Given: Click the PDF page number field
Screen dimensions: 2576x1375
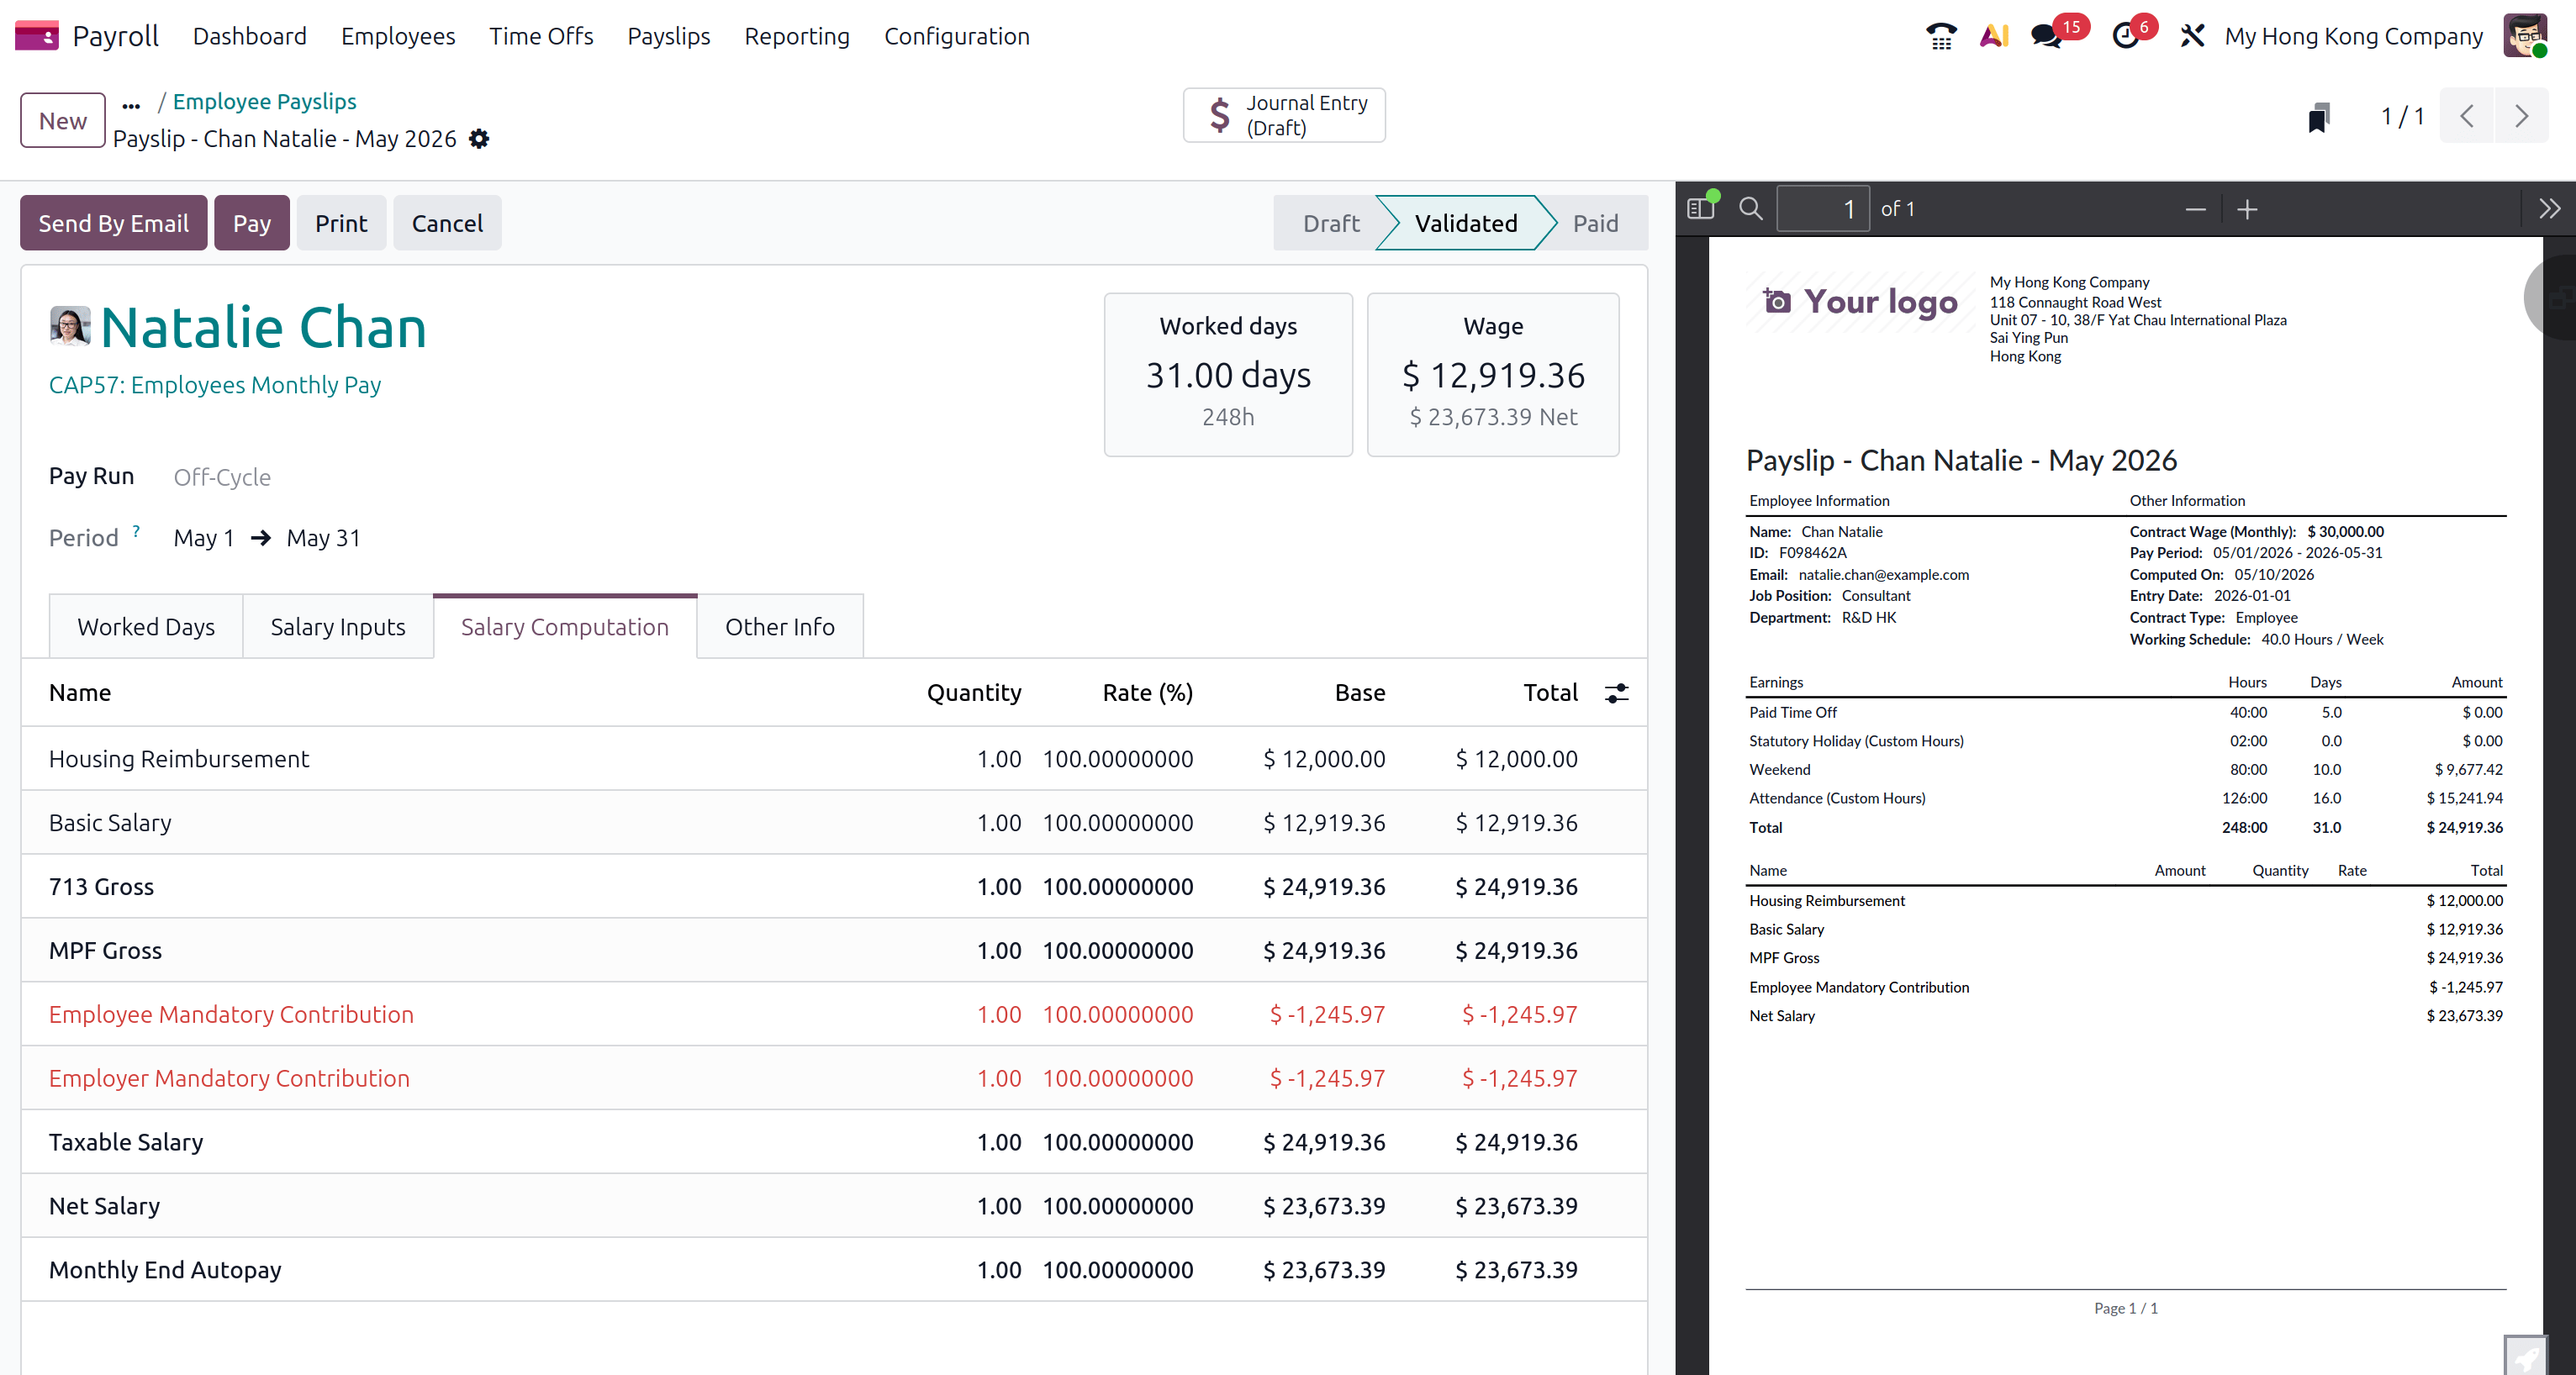Looking at the screenshot, I should 1822,208.
